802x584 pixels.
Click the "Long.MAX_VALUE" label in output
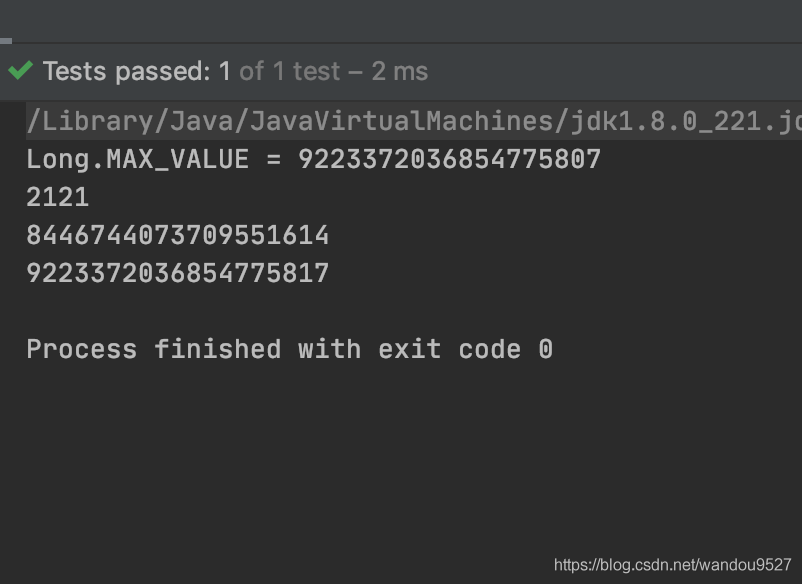tap(137, 159)
